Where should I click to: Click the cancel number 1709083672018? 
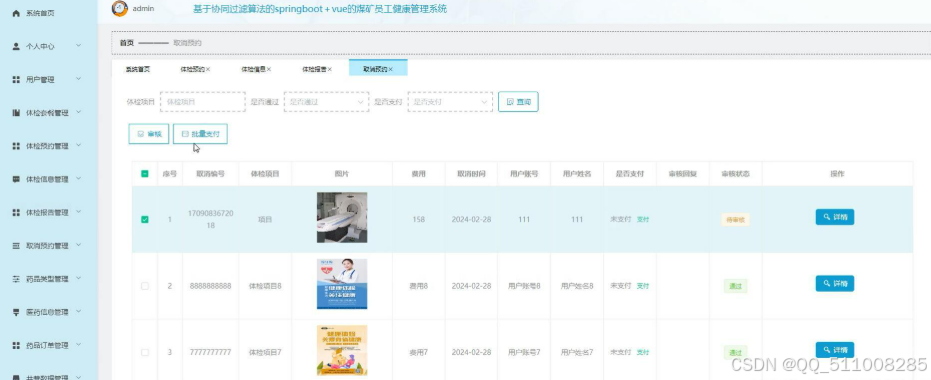(x=211, y=219)
